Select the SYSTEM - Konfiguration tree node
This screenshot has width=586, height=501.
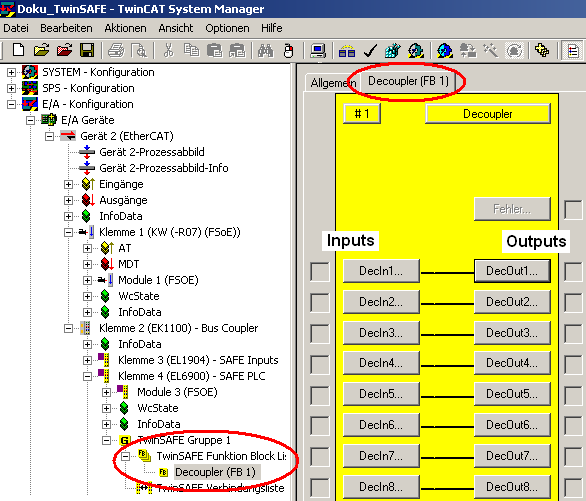coord(98,72)
